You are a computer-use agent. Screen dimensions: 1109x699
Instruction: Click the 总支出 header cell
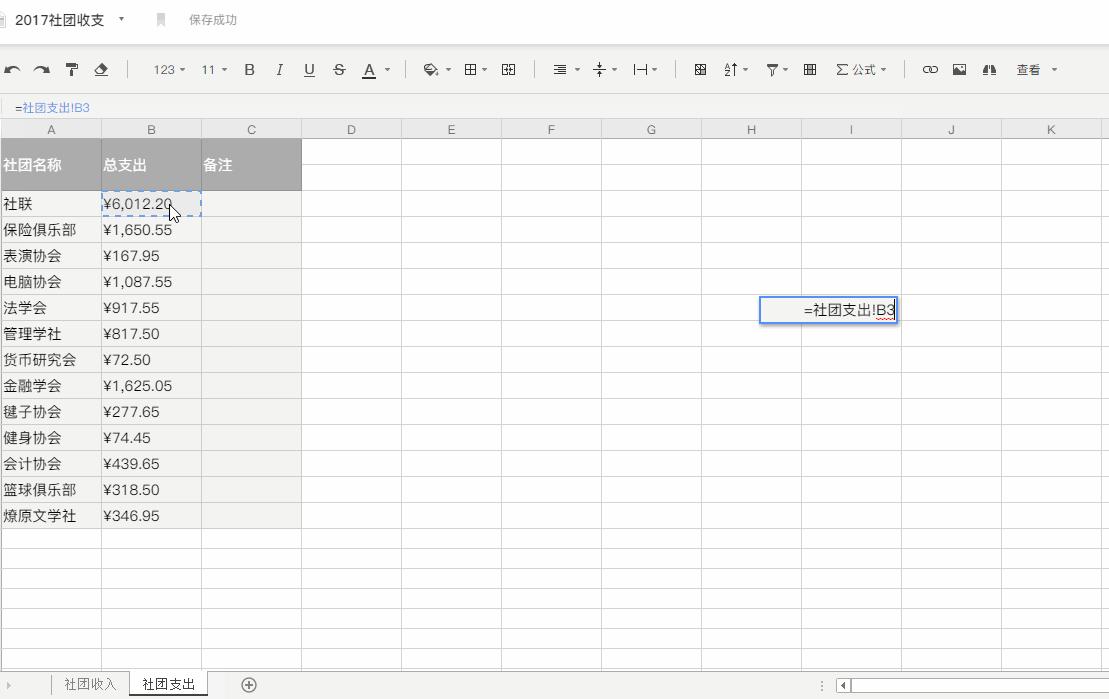(151, 165)
